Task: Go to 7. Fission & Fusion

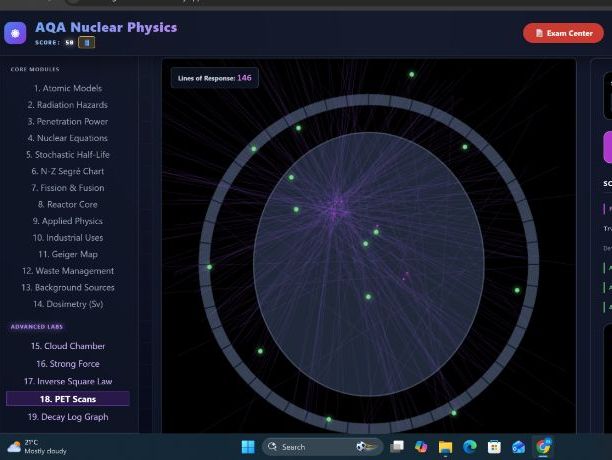Action: 68,188
